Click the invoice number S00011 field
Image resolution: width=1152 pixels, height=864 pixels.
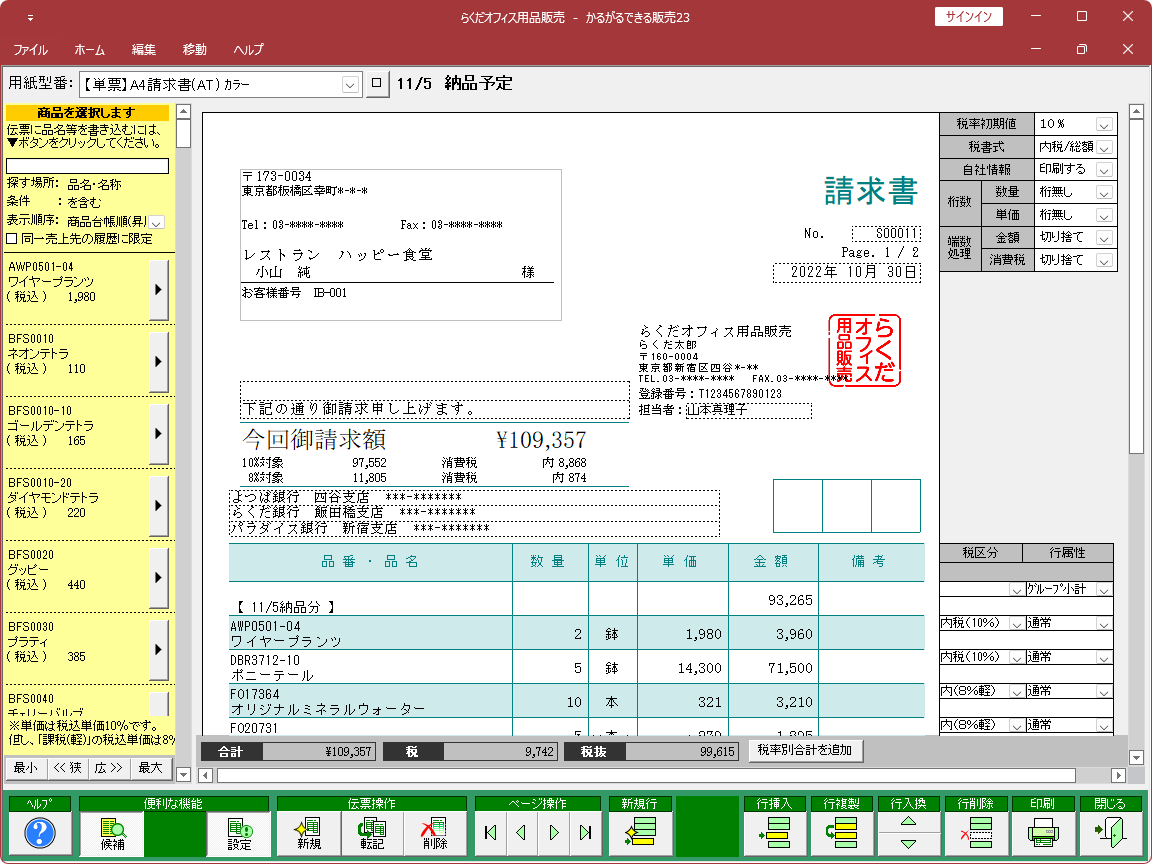886,234
